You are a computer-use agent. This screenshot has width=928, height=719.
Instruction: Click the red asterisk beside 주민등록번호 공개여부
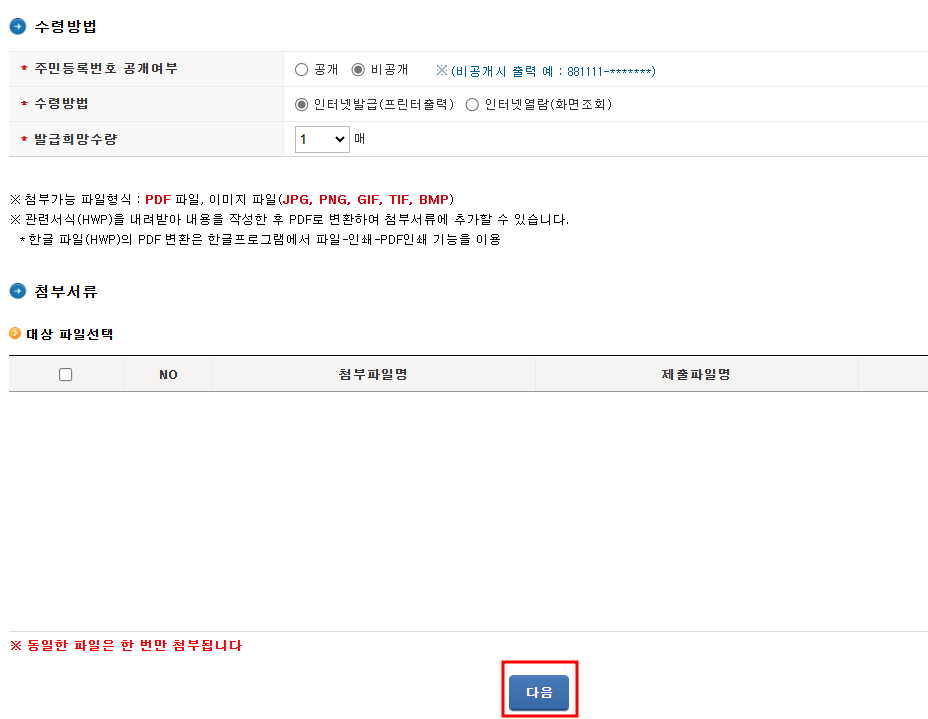point(23,69)
